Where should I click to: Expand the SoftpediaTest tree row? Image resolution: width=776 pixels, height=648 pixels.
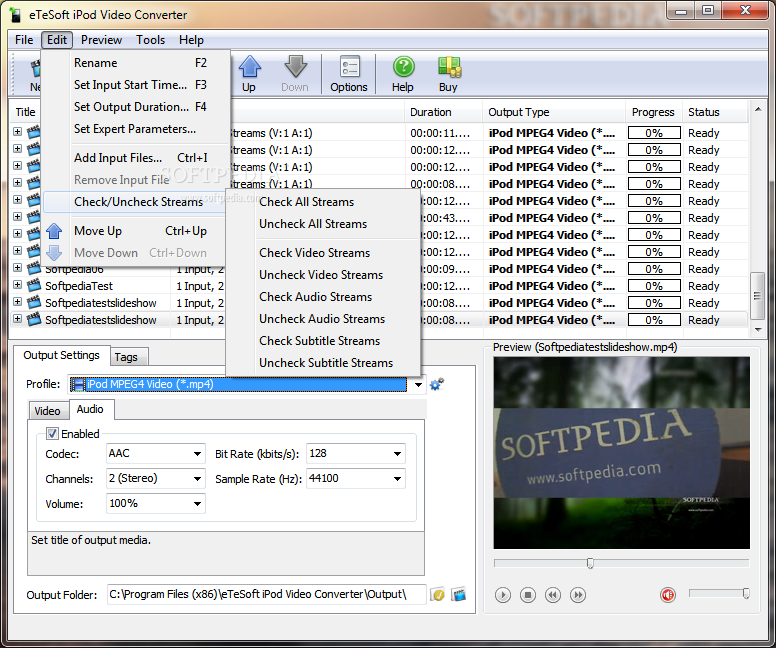click(x=17, y=285)
